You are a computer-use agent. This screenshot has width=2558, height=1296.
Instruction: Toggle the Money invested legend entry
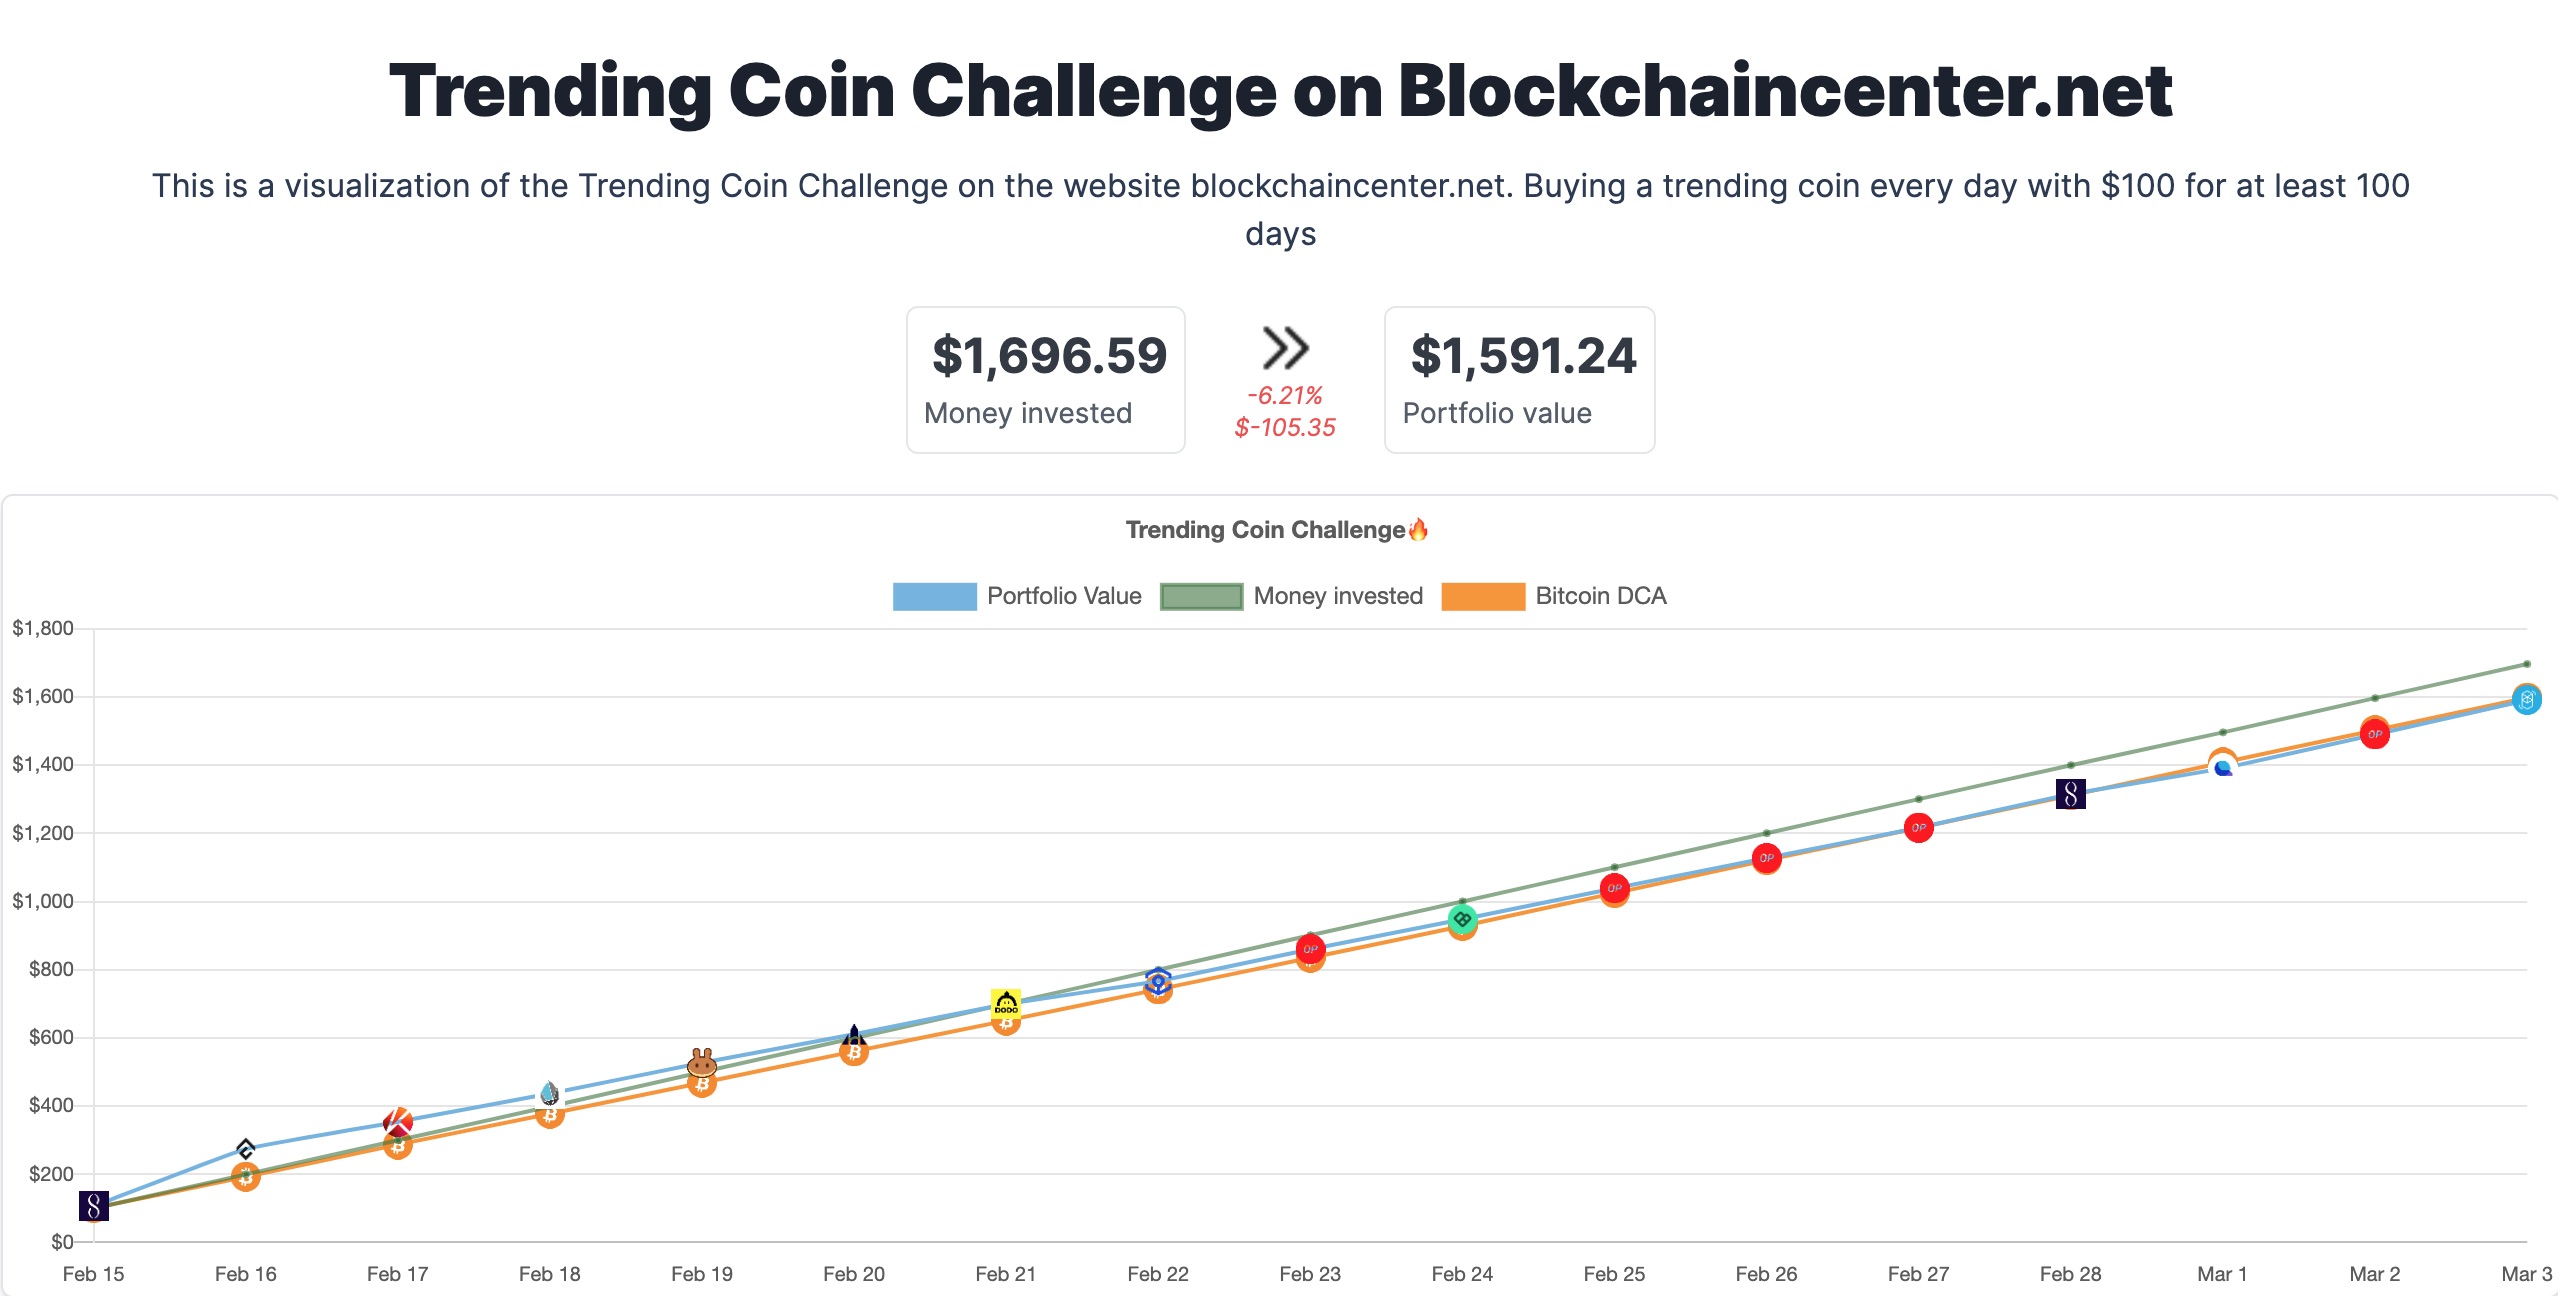tap(1336, 596)
